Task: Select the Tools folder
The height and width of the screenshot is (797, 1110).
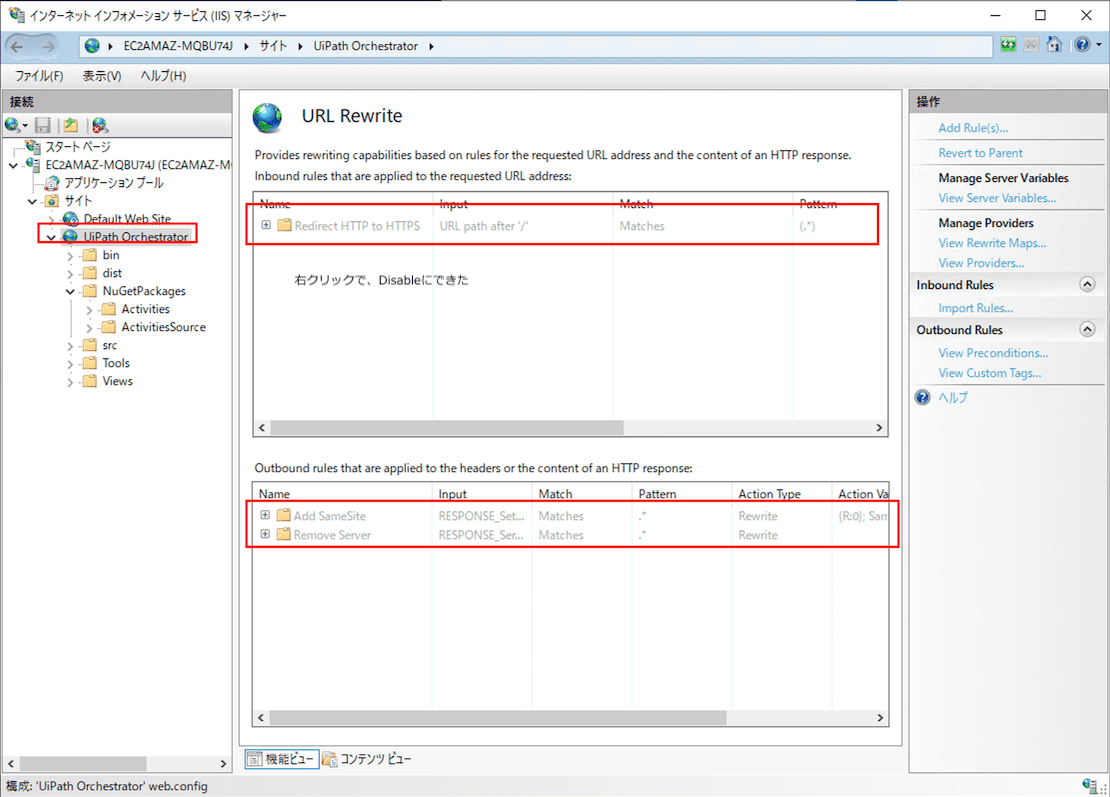Action: click(116, 363)
